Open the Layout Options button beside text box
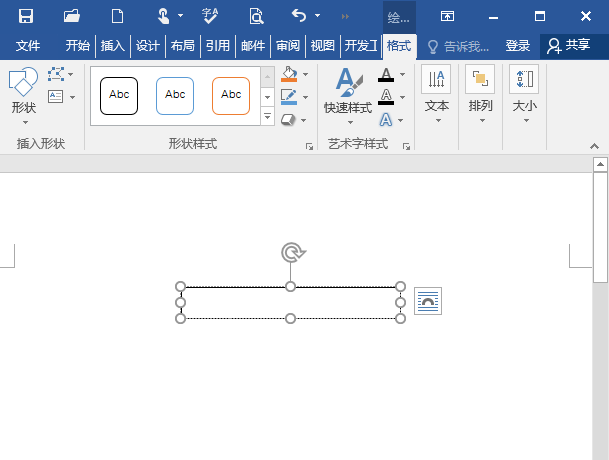Screen dimensions: 609x460 (x=428, y=301)
